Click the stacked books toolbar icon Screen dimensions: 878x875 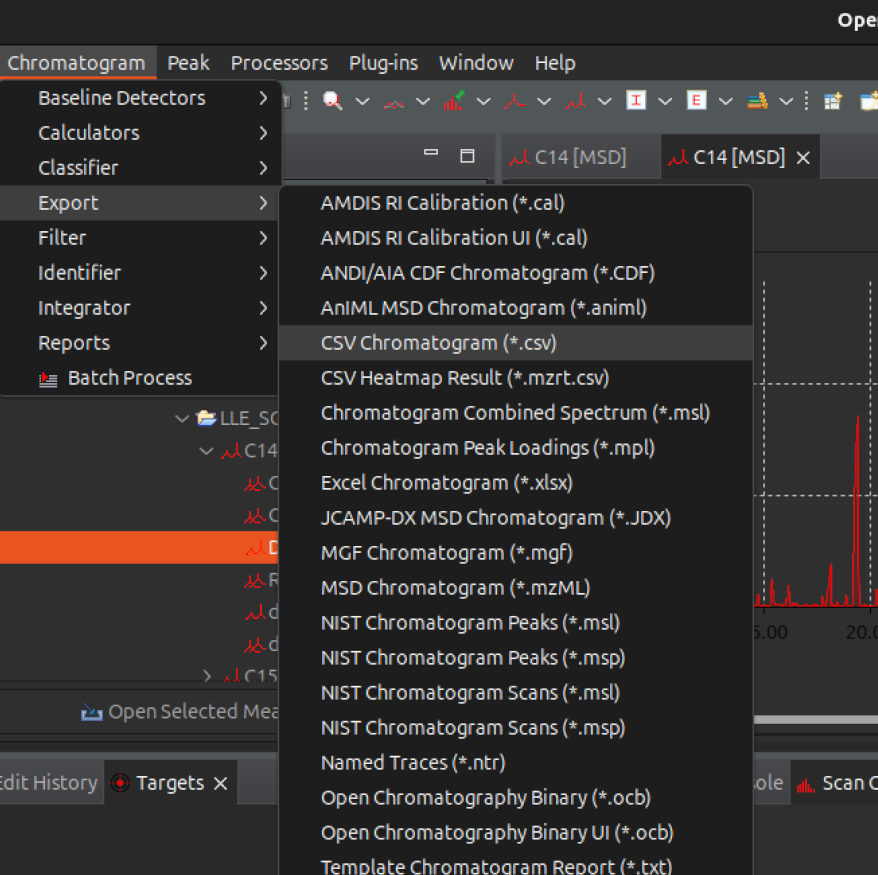point(757,101)
